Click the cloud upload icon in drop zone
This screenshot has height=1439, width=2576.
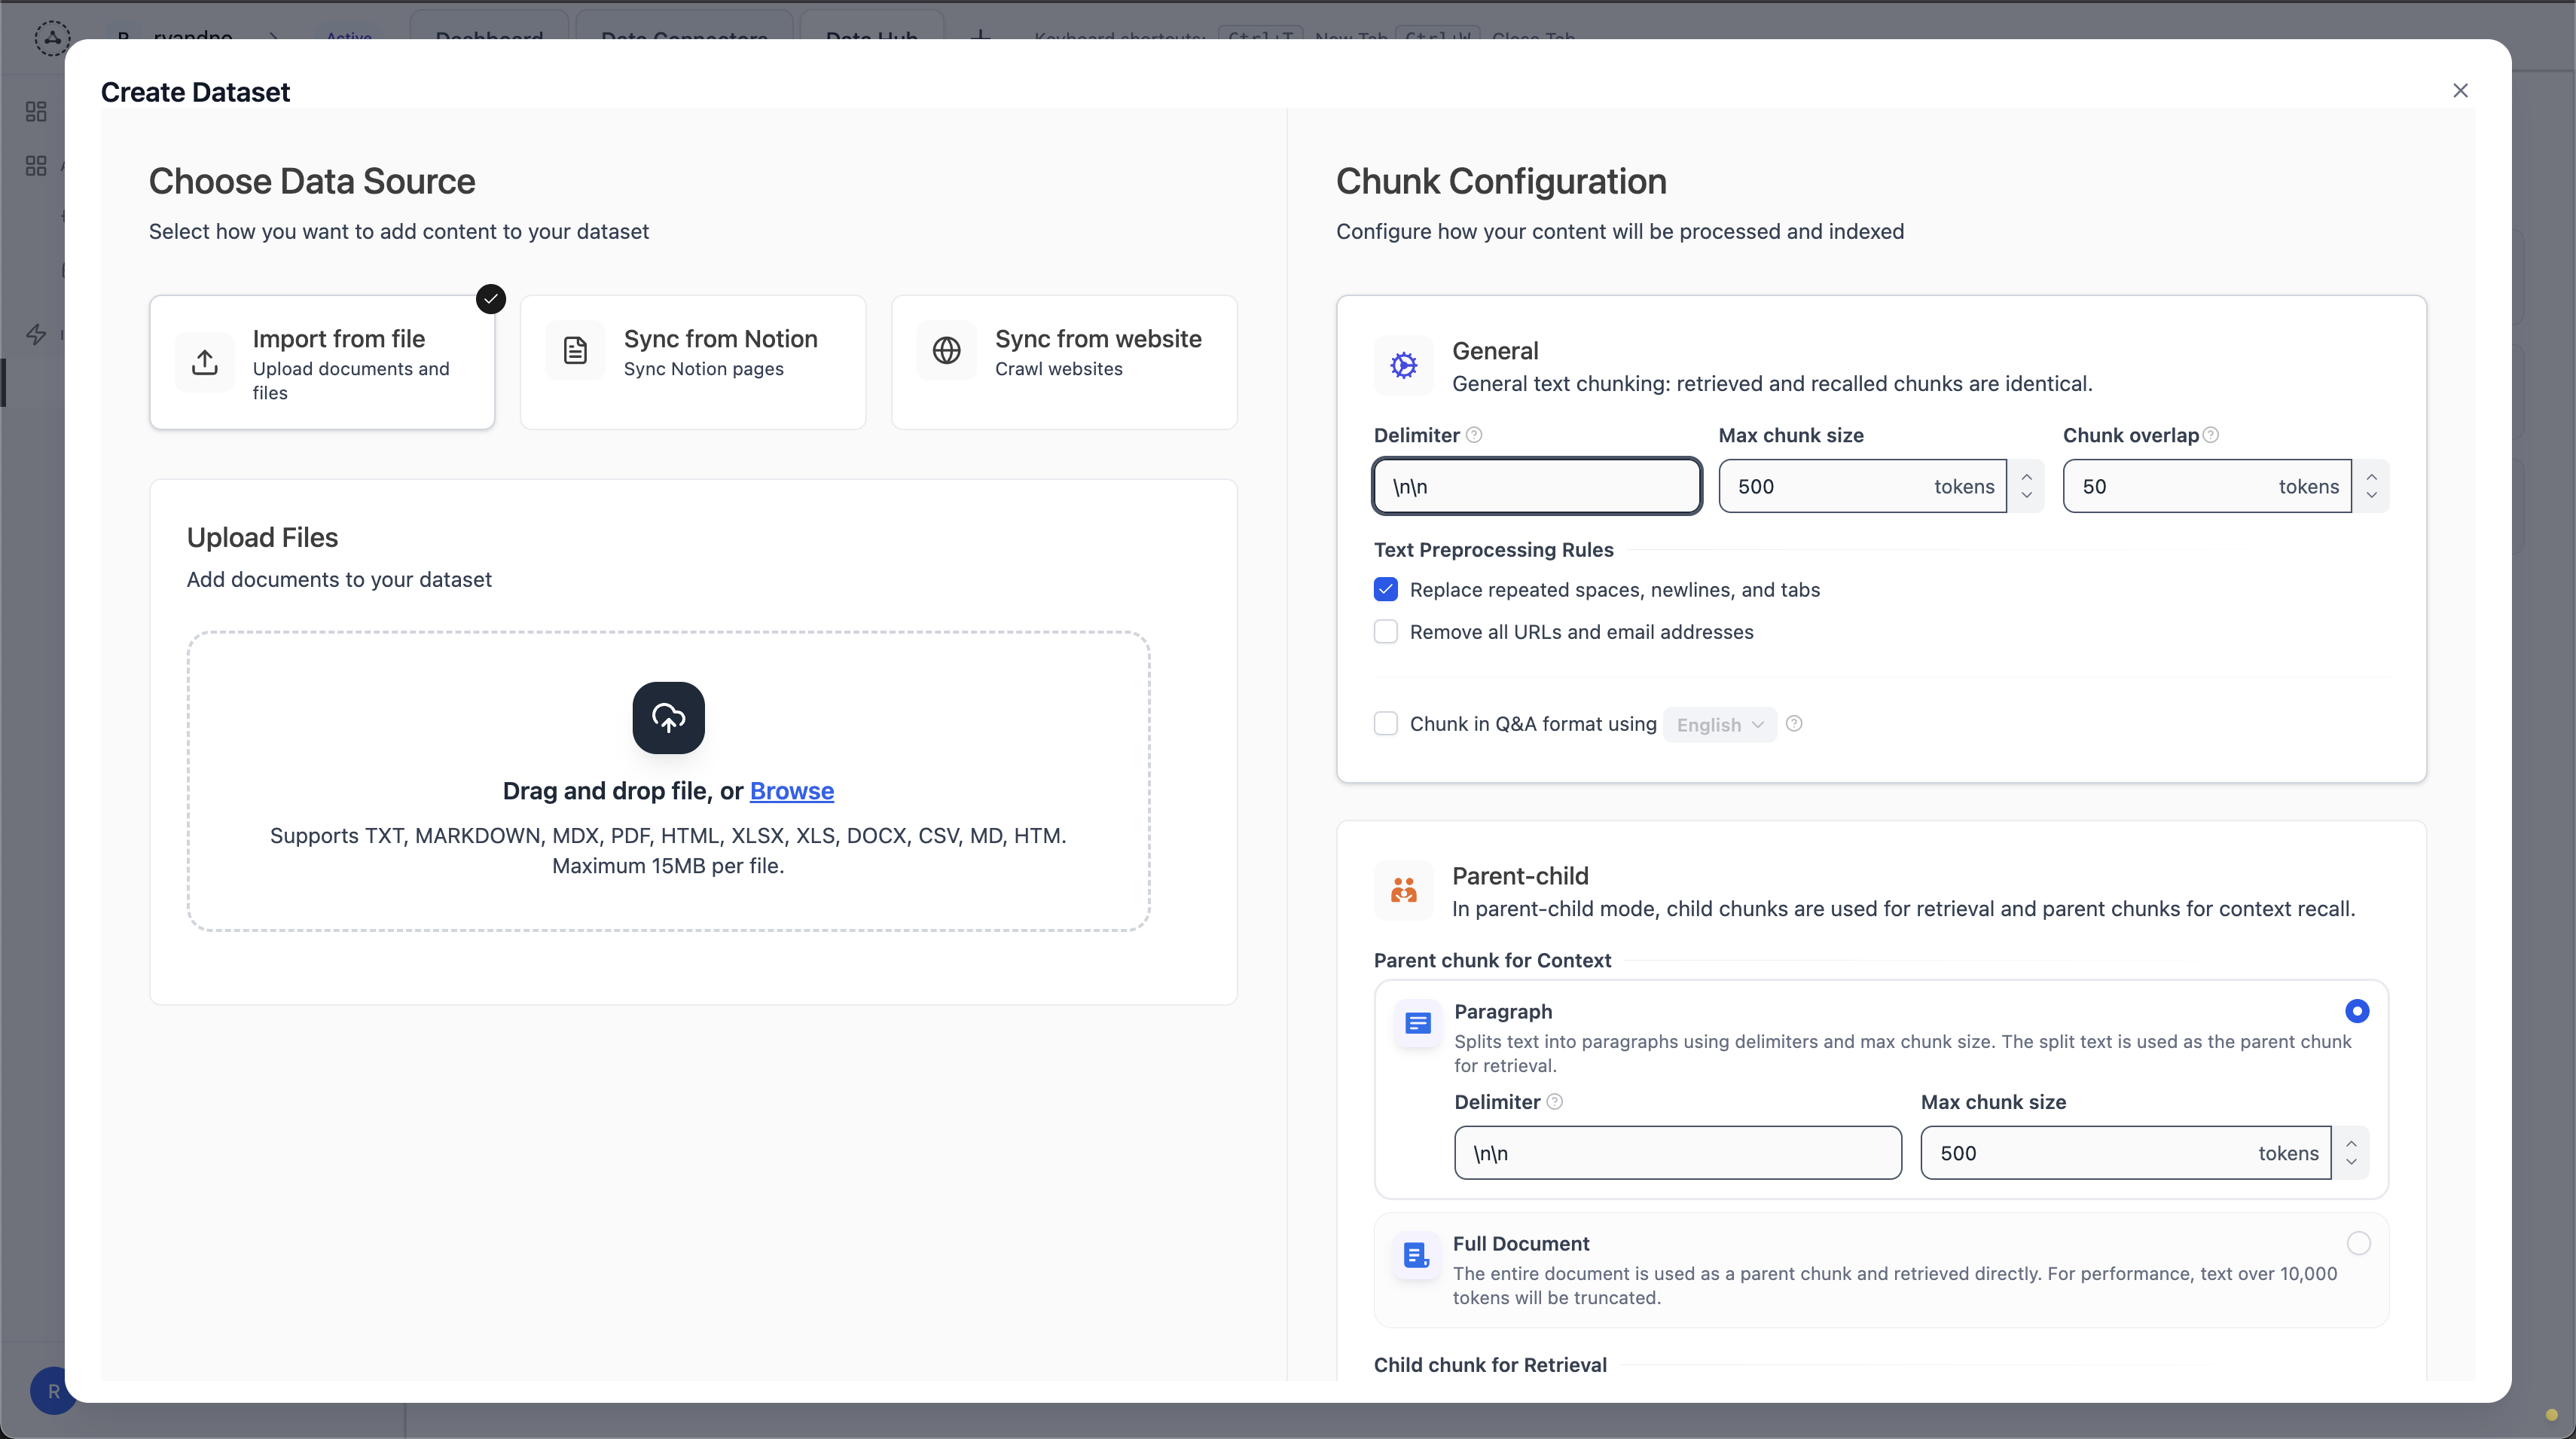pyautogui.click(x=668, y=717)
